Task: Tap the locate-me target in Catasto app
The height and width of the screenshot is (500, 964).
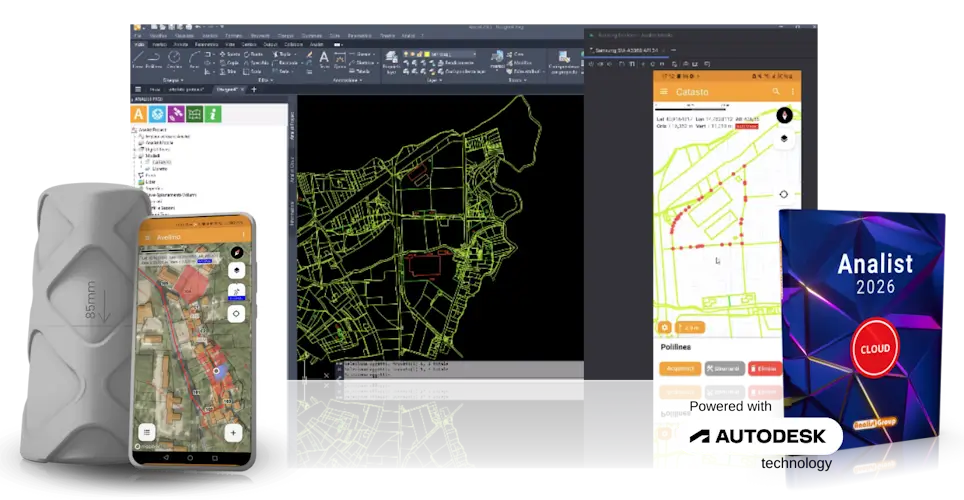Action: [783, 194]
